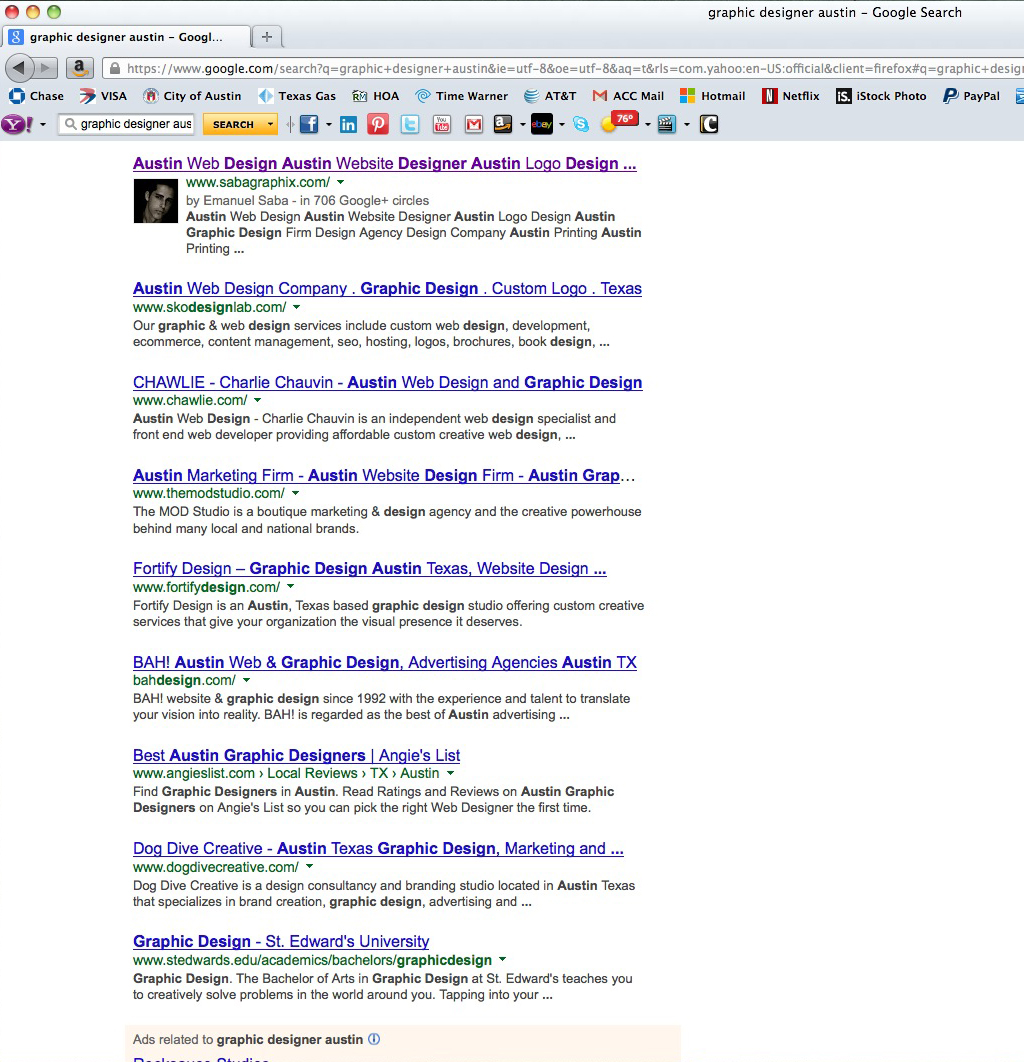This screenshot has width=1024, height=1062.
Task: Open the movie clapperboard icon in toolbar
Action: coord(666,124)
